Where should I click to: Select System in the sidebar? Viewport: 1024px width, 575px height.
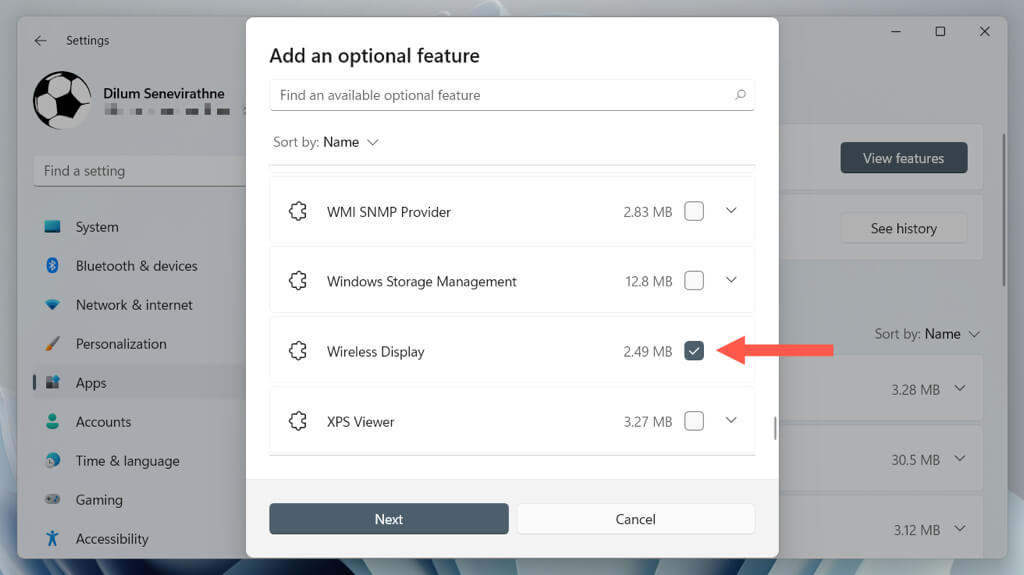(97, 227)
